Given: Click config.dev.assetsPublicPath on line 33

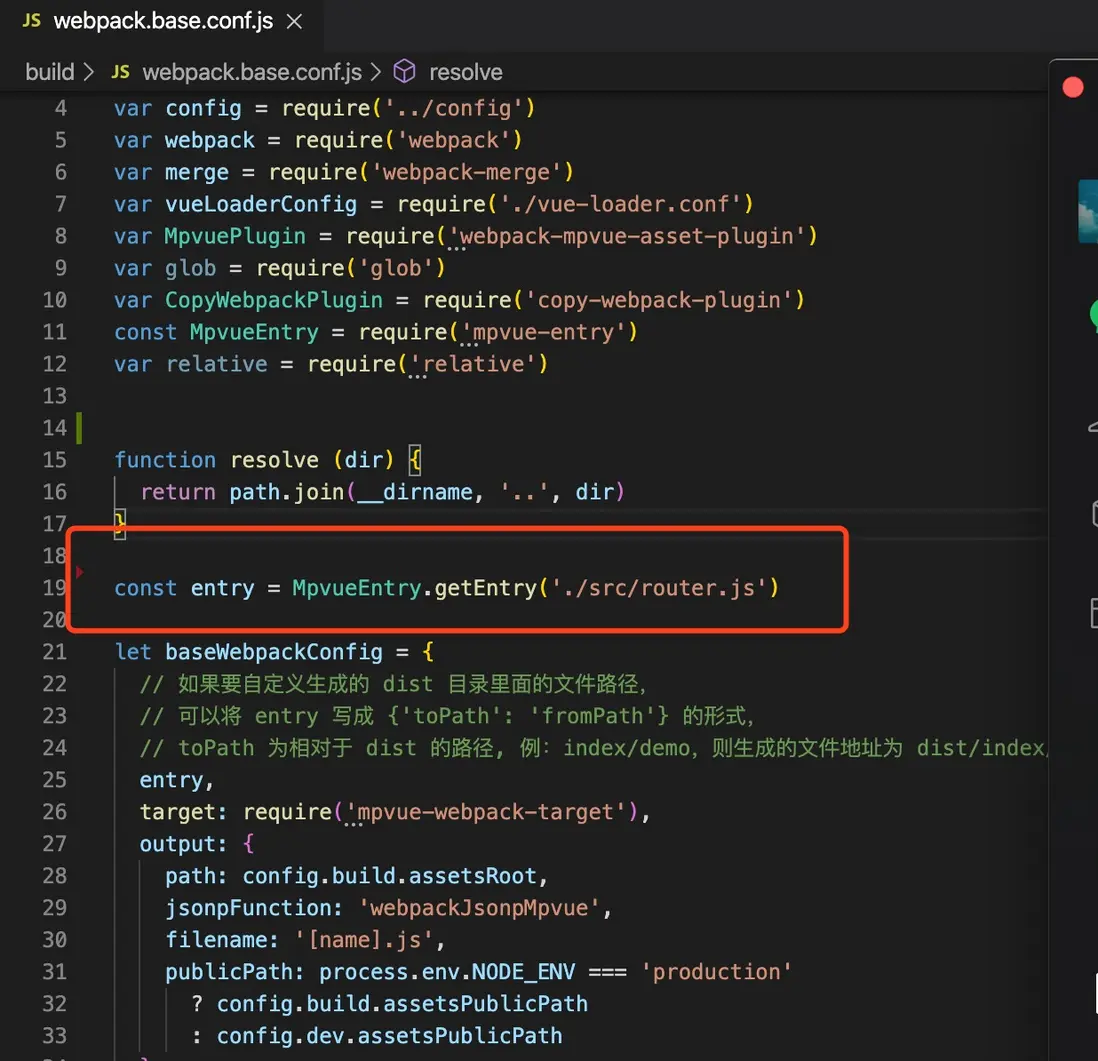Looking at the screenshot, I should tap(389, 1036).
